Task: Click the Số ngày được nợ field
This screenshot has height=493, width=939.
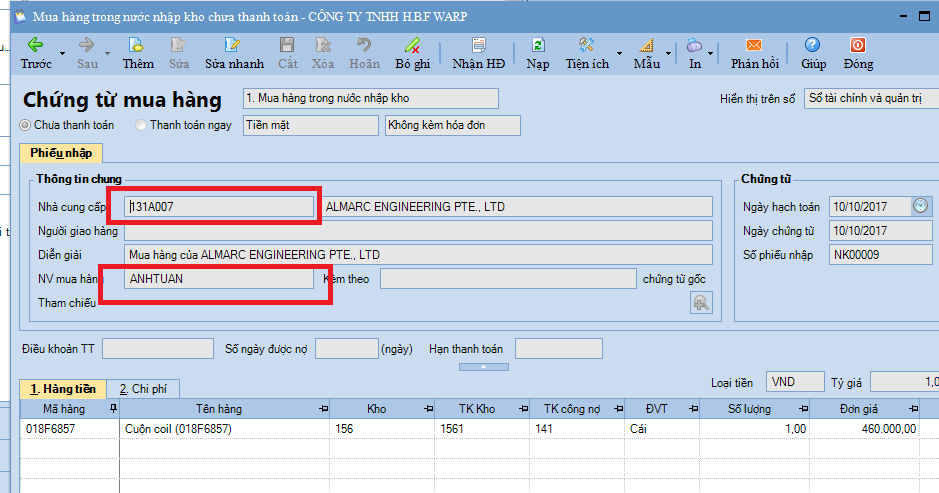Action: (x=347, y=349)
